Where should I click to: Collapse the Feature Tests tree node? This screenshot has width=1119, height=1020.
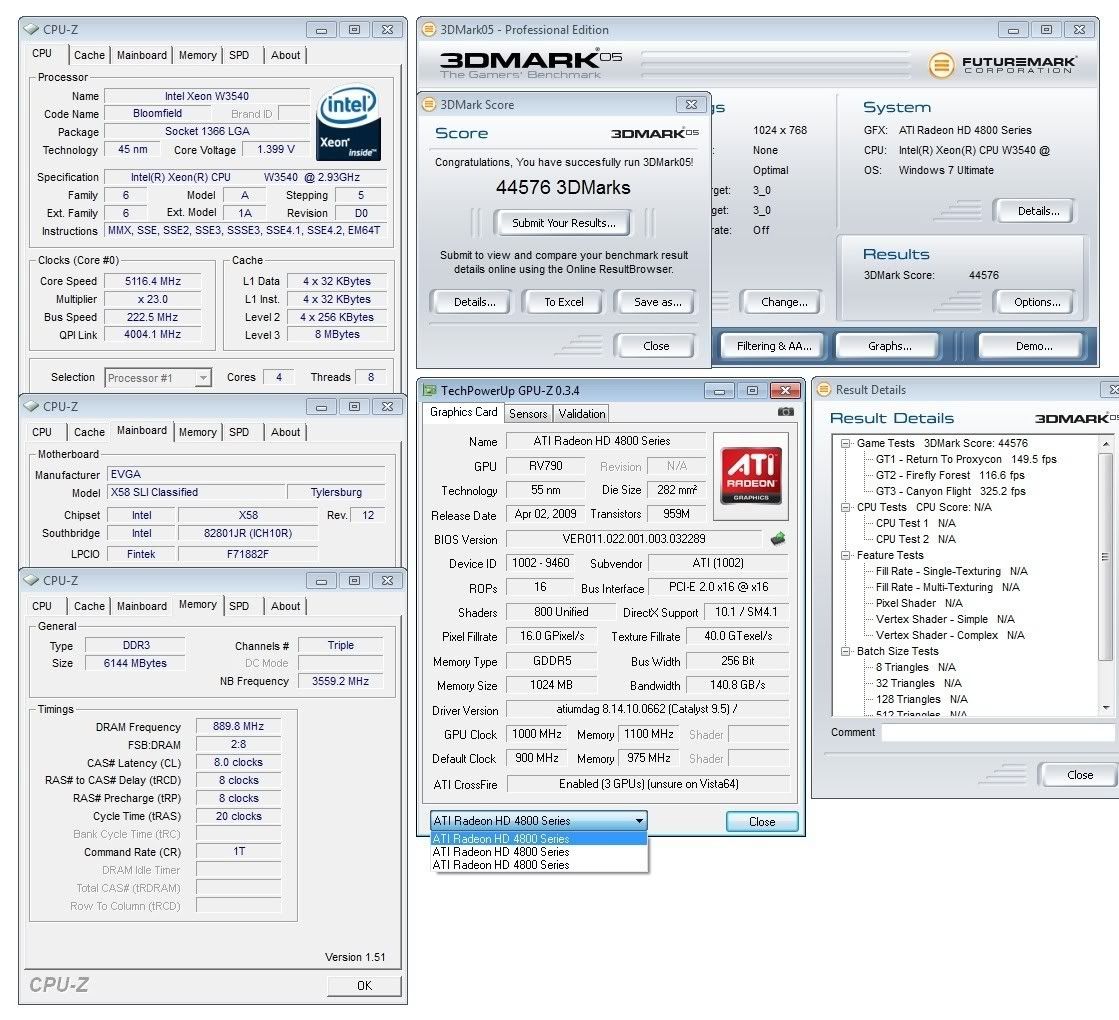(846, 555)
